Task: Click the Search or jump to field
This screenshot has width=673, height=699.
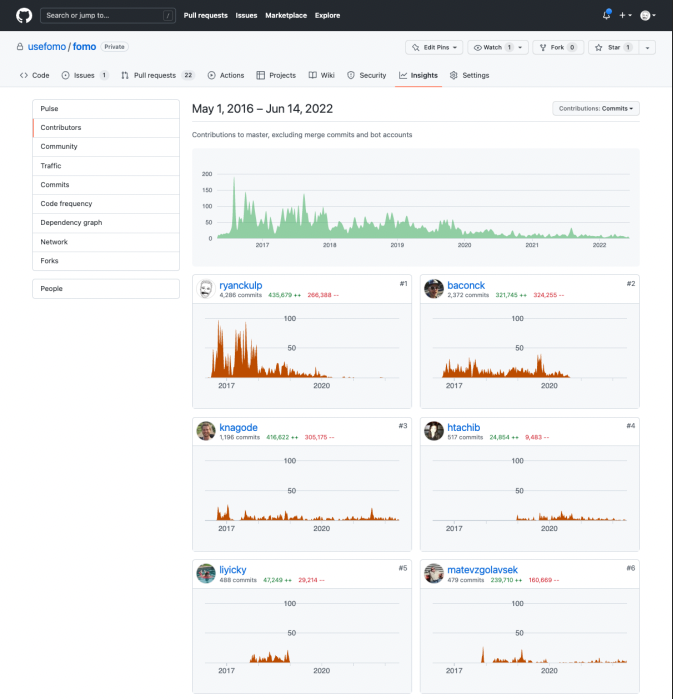Action: 108,15
